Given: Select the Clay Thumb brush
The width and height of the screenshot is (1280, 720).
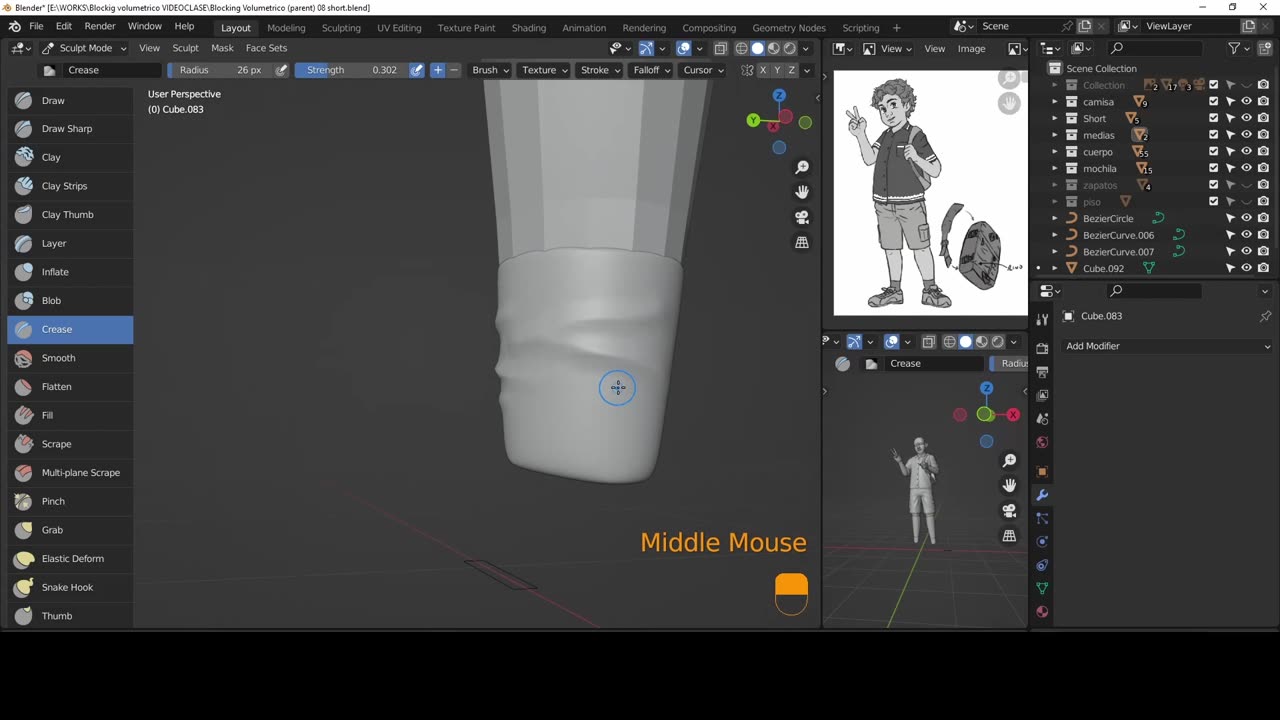Looking at the screenshot, I should point(70,215).
